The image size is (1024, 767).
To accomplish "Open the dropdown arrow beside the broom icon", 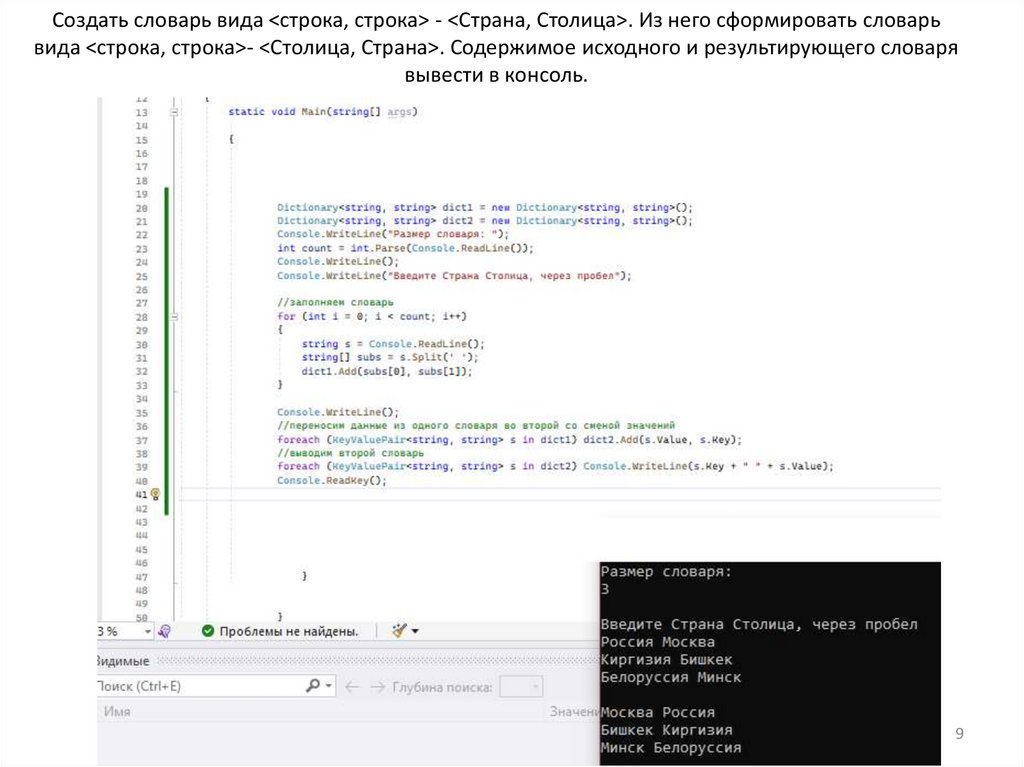I will [415, 631].
